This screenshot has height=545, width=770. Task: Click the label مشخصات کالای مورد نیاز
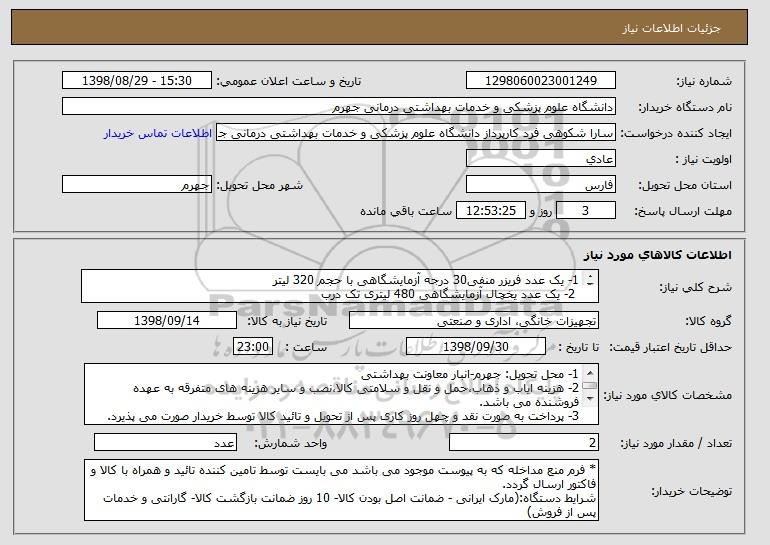(x=668, y=395)
